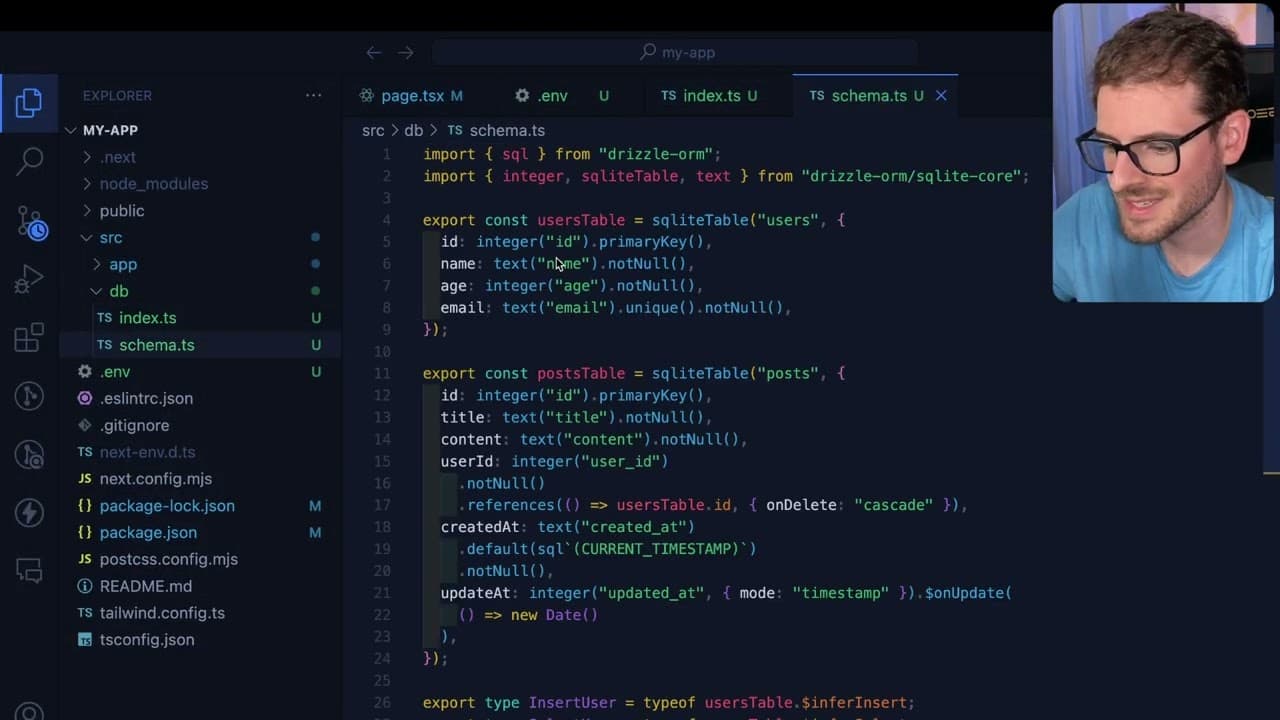1280x720 pixels.
Task: Click "drizzle-orm/sqlite-core" import string
Action: point(911,176)
